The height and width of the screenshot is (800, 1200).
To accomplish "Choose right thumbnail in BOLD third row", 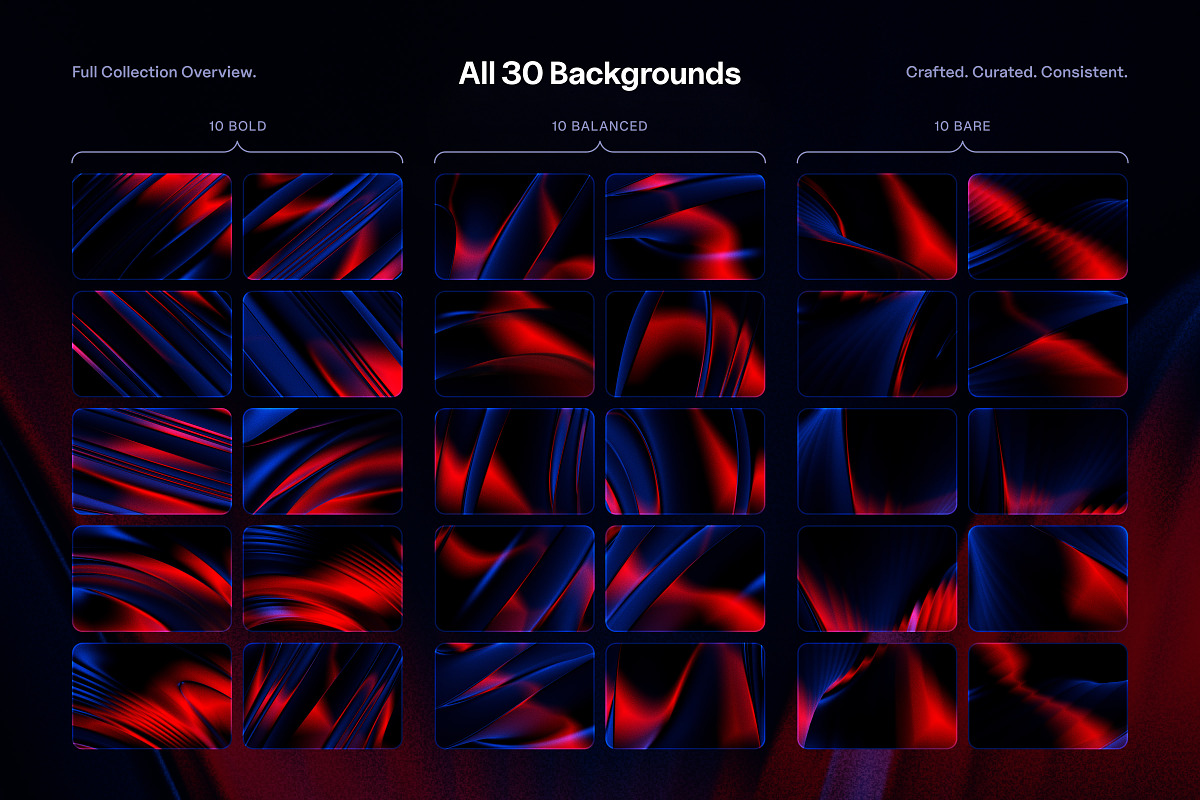I will (323, 461).
